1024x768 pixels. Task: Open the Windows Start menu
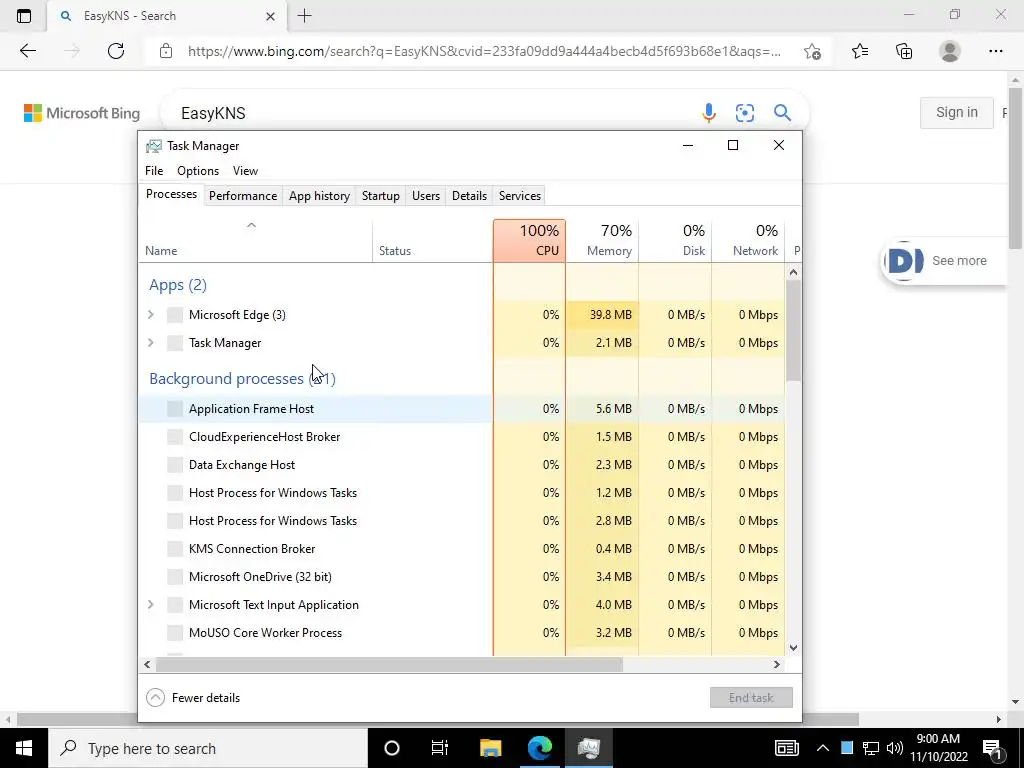point(24,748)
